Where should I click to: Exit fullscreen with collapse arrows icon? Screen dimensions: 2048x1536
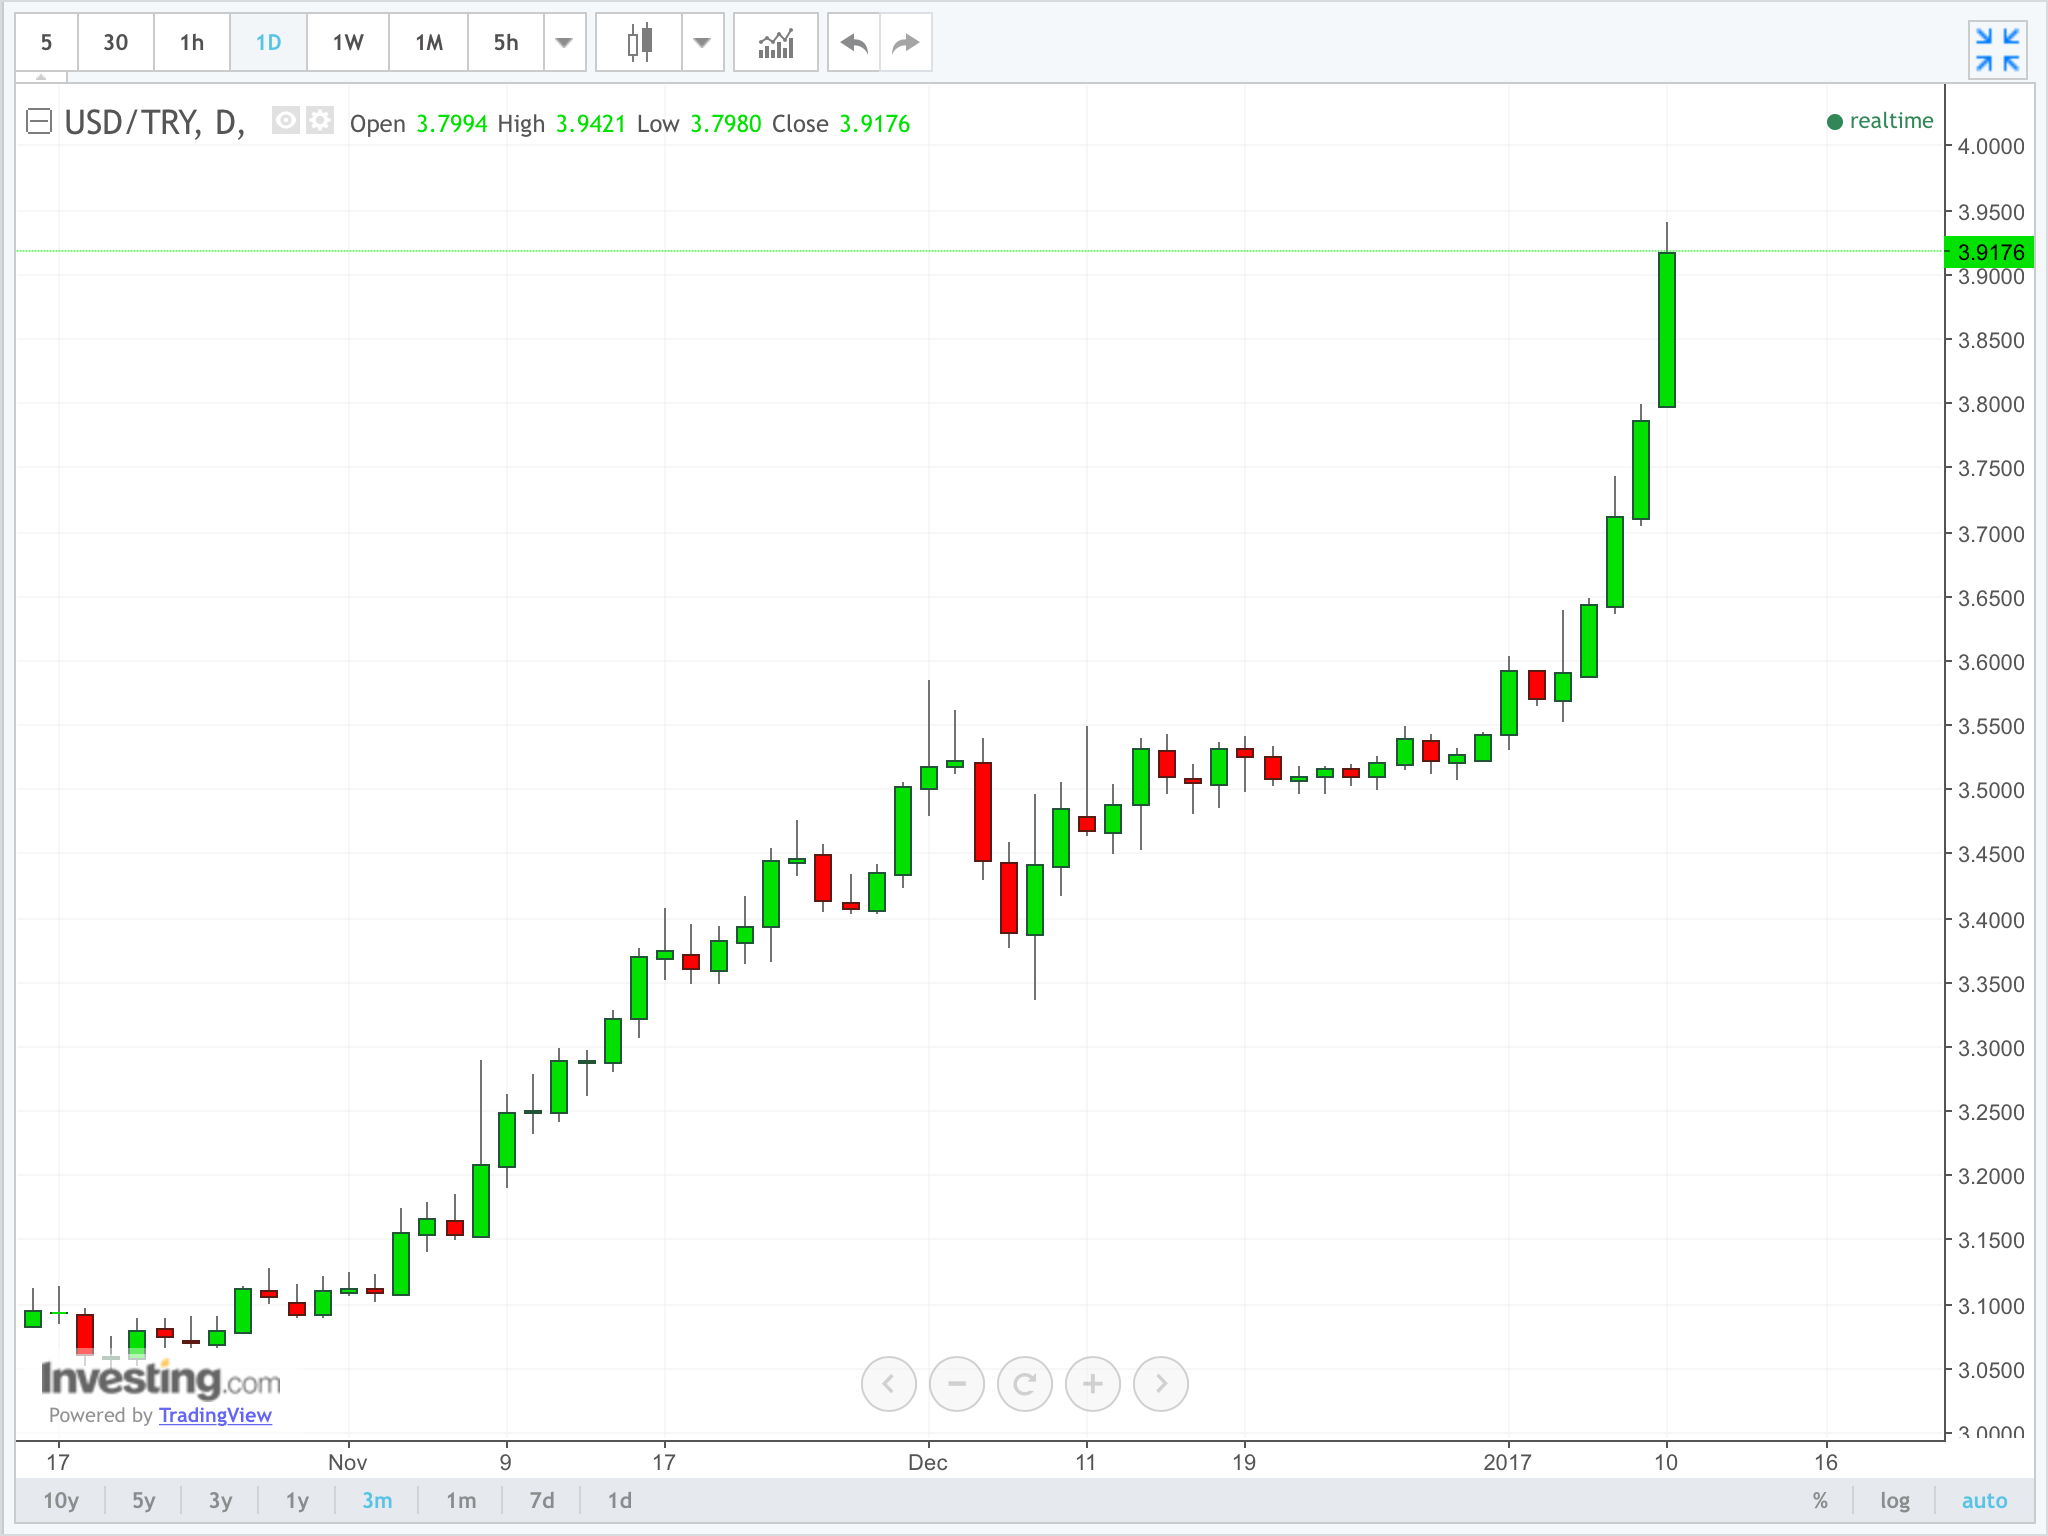[1998, 49]
